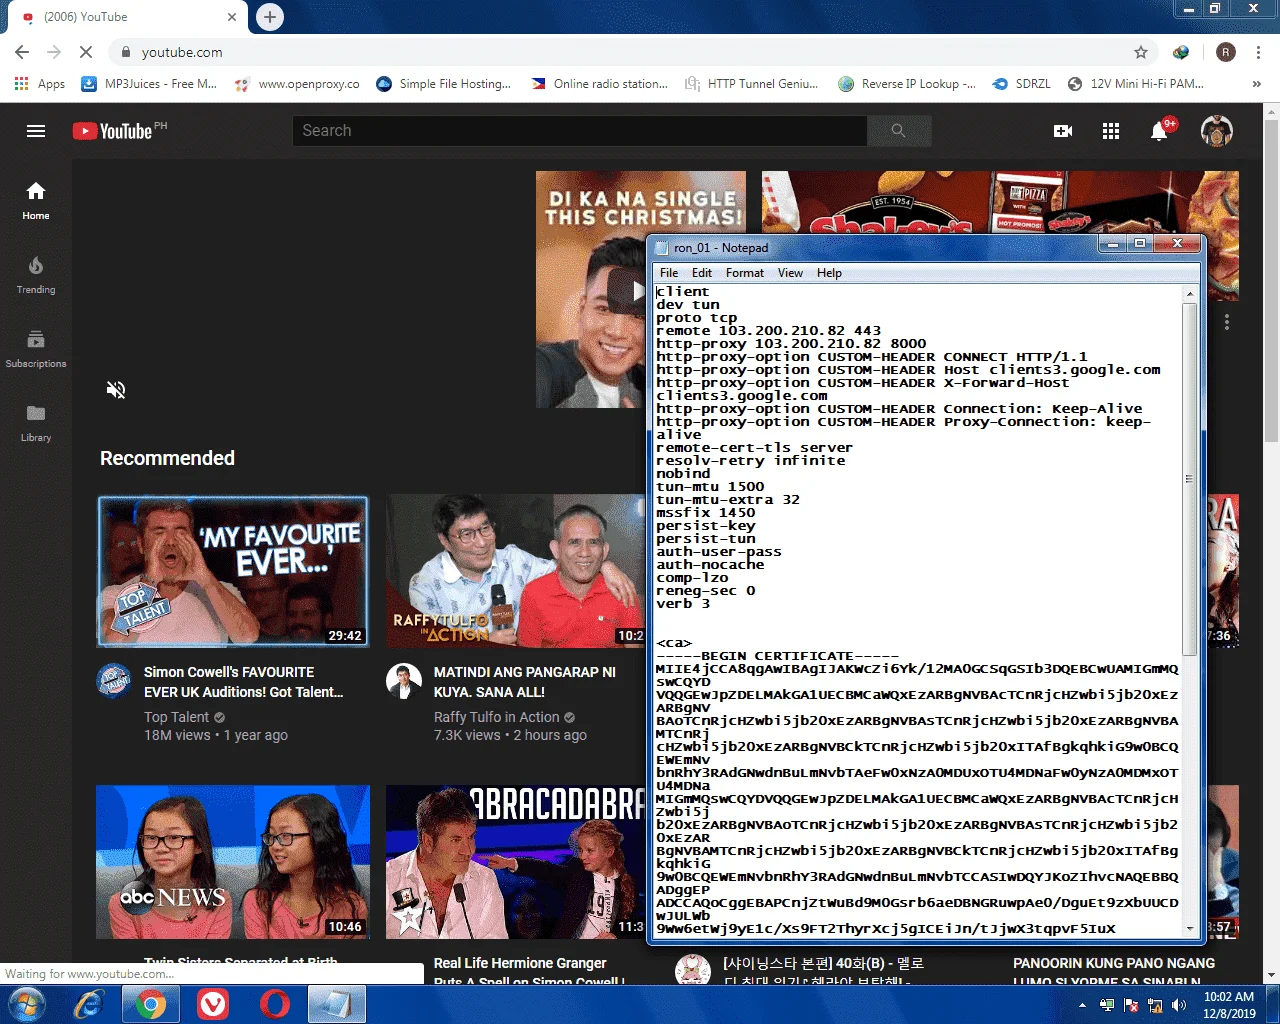The image size is (1280, 1024).
Task: Open Notepad Help menu
Action: click(829, 273)
